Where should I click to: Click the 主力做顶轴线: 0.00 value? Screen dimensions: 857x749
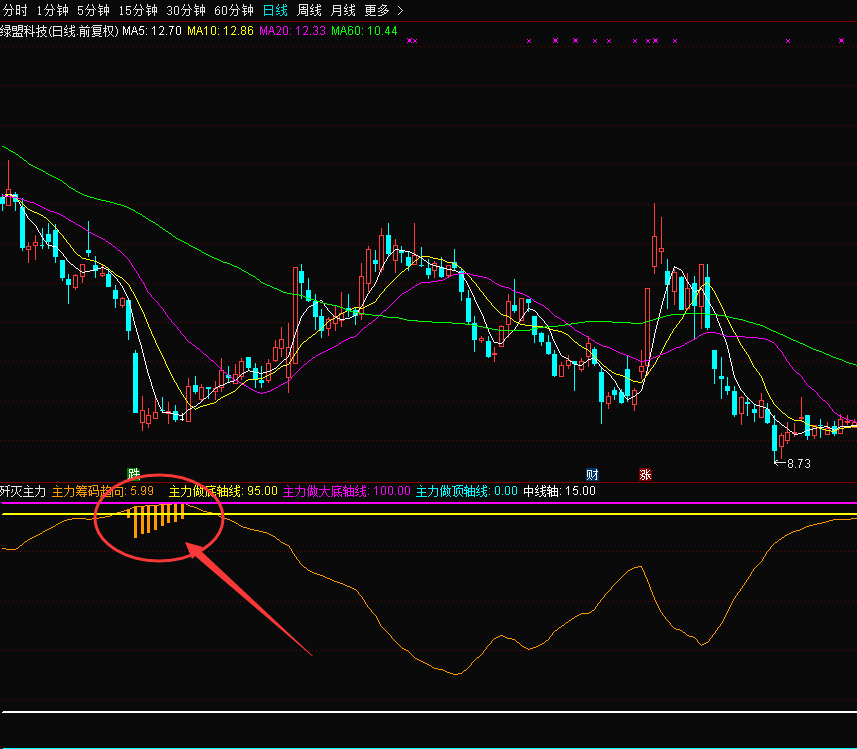[467, 491]
